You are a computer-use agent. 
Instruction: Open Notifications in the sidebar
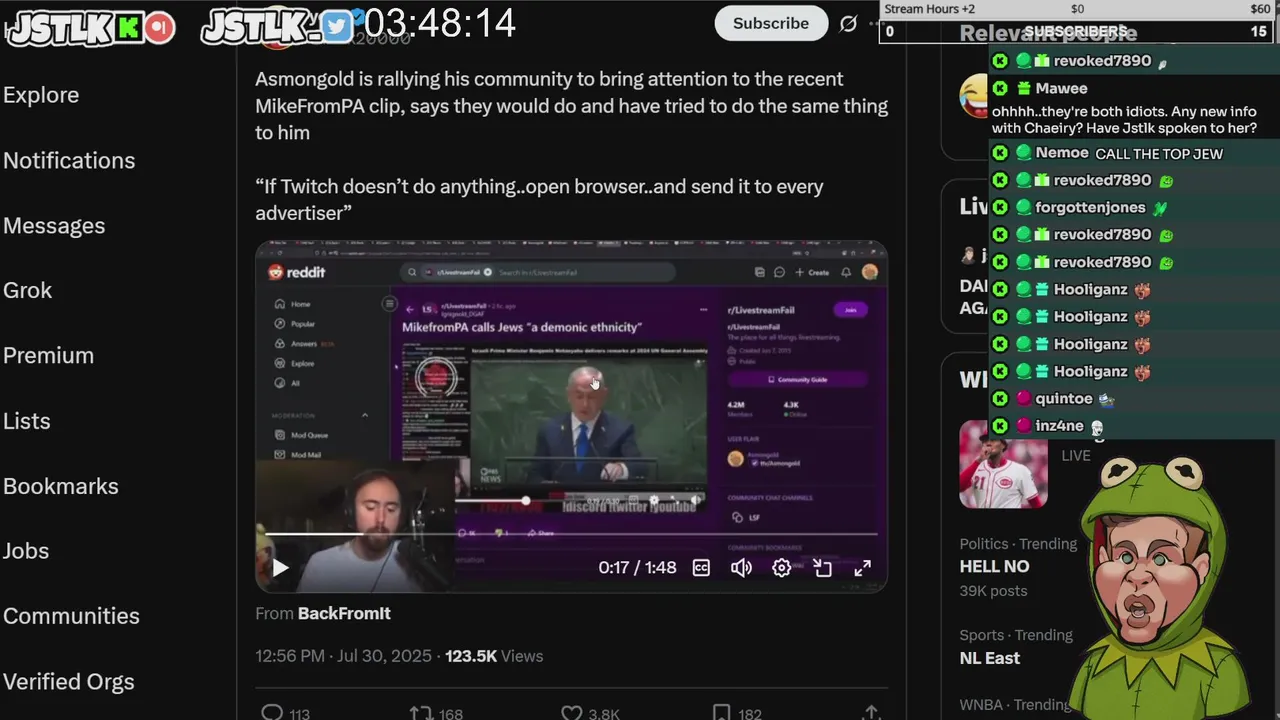(x=69, y=160)
